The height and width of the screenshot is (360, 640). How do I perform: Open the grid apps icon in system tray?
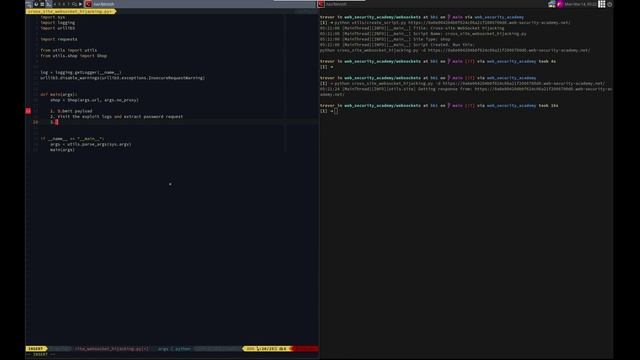tap(602, 4)
